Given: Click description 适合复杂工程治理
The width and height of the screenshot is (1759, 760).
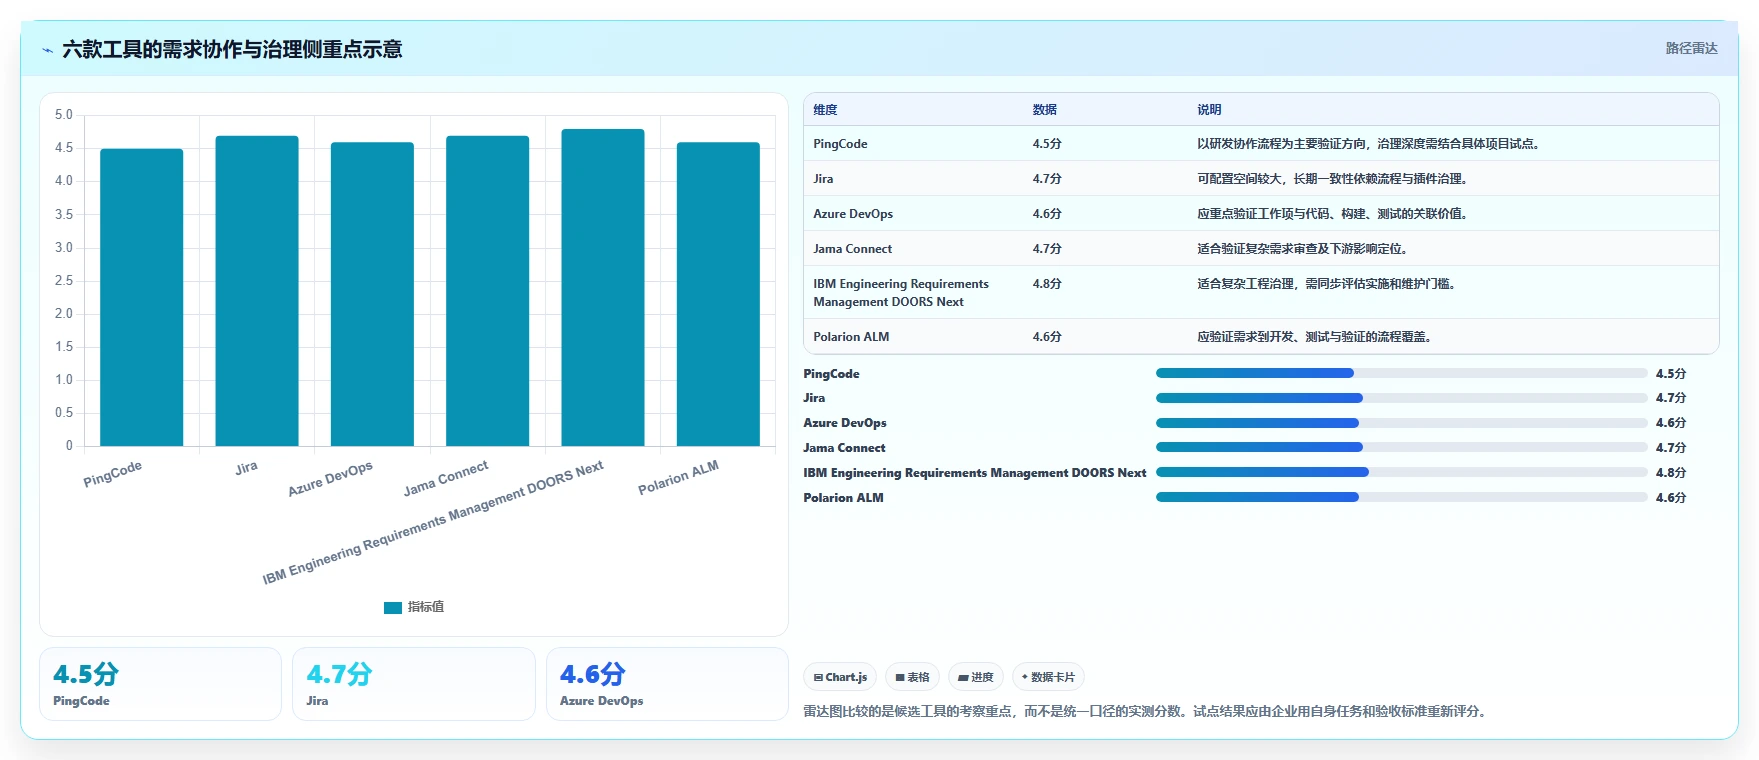Looking at the screenshot, I should (1328, 284).
